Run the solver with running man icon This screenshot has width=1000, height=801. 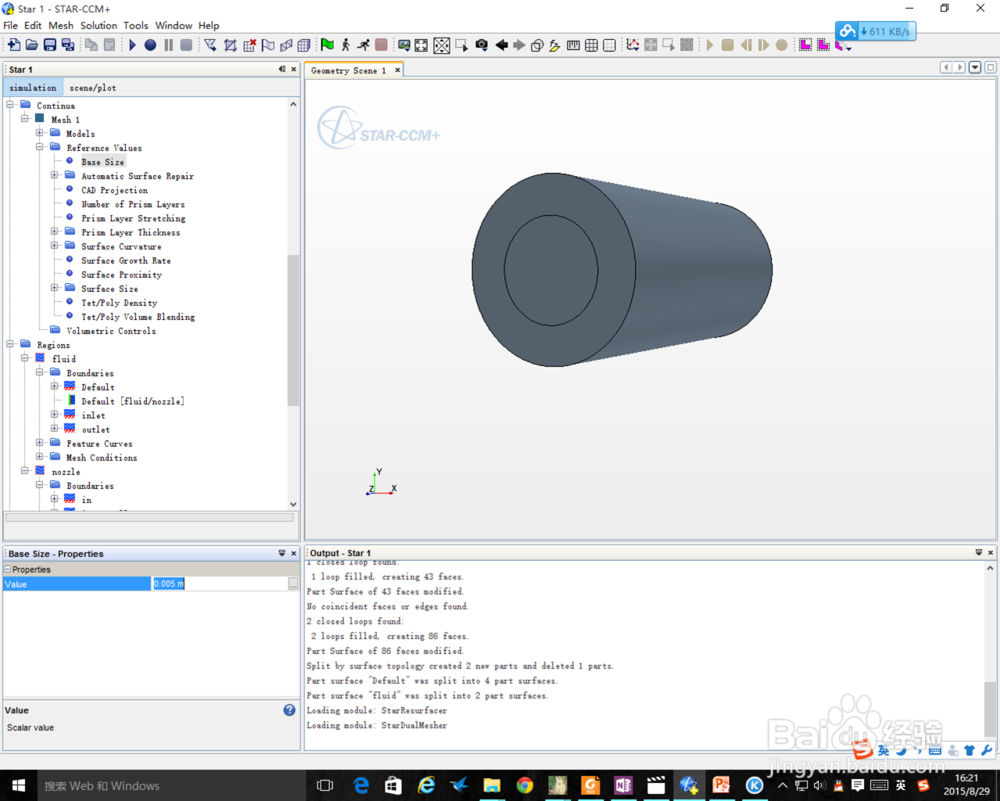pos(364,45)
